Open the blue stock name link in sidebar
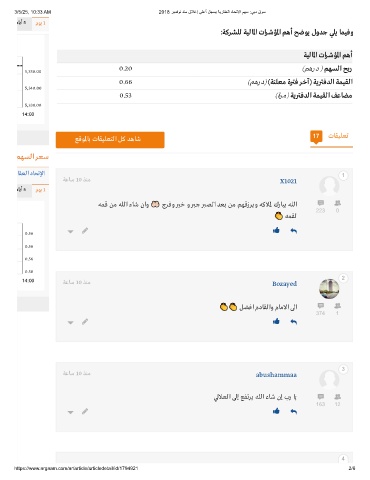Viewport: 370px width, 480px height. tap(31, 173)
